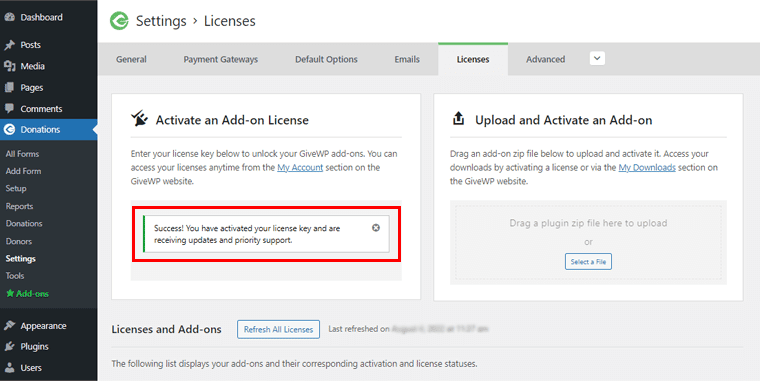This screenshot has height=381, width=760.
Task: Click the 'Licenses and Add-ons' heading
Action: click(166, 330)
